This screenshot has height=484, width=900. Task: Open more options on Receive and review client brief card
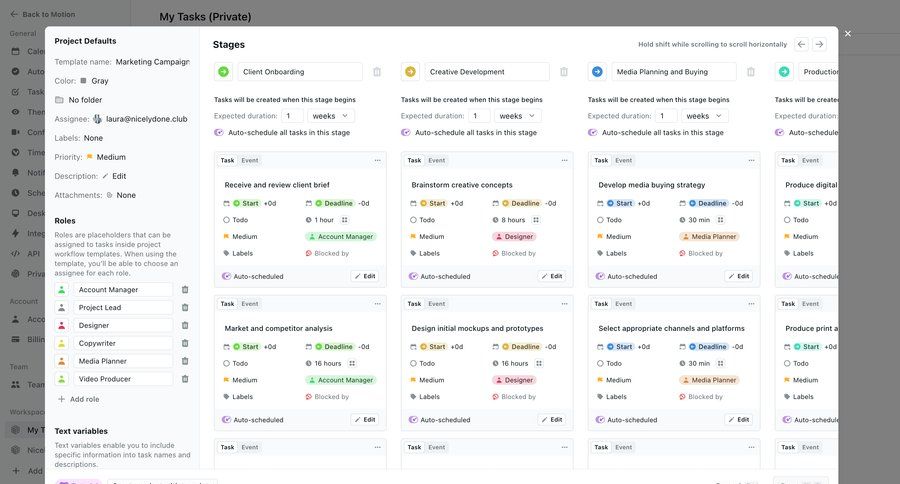click(378, 160)
